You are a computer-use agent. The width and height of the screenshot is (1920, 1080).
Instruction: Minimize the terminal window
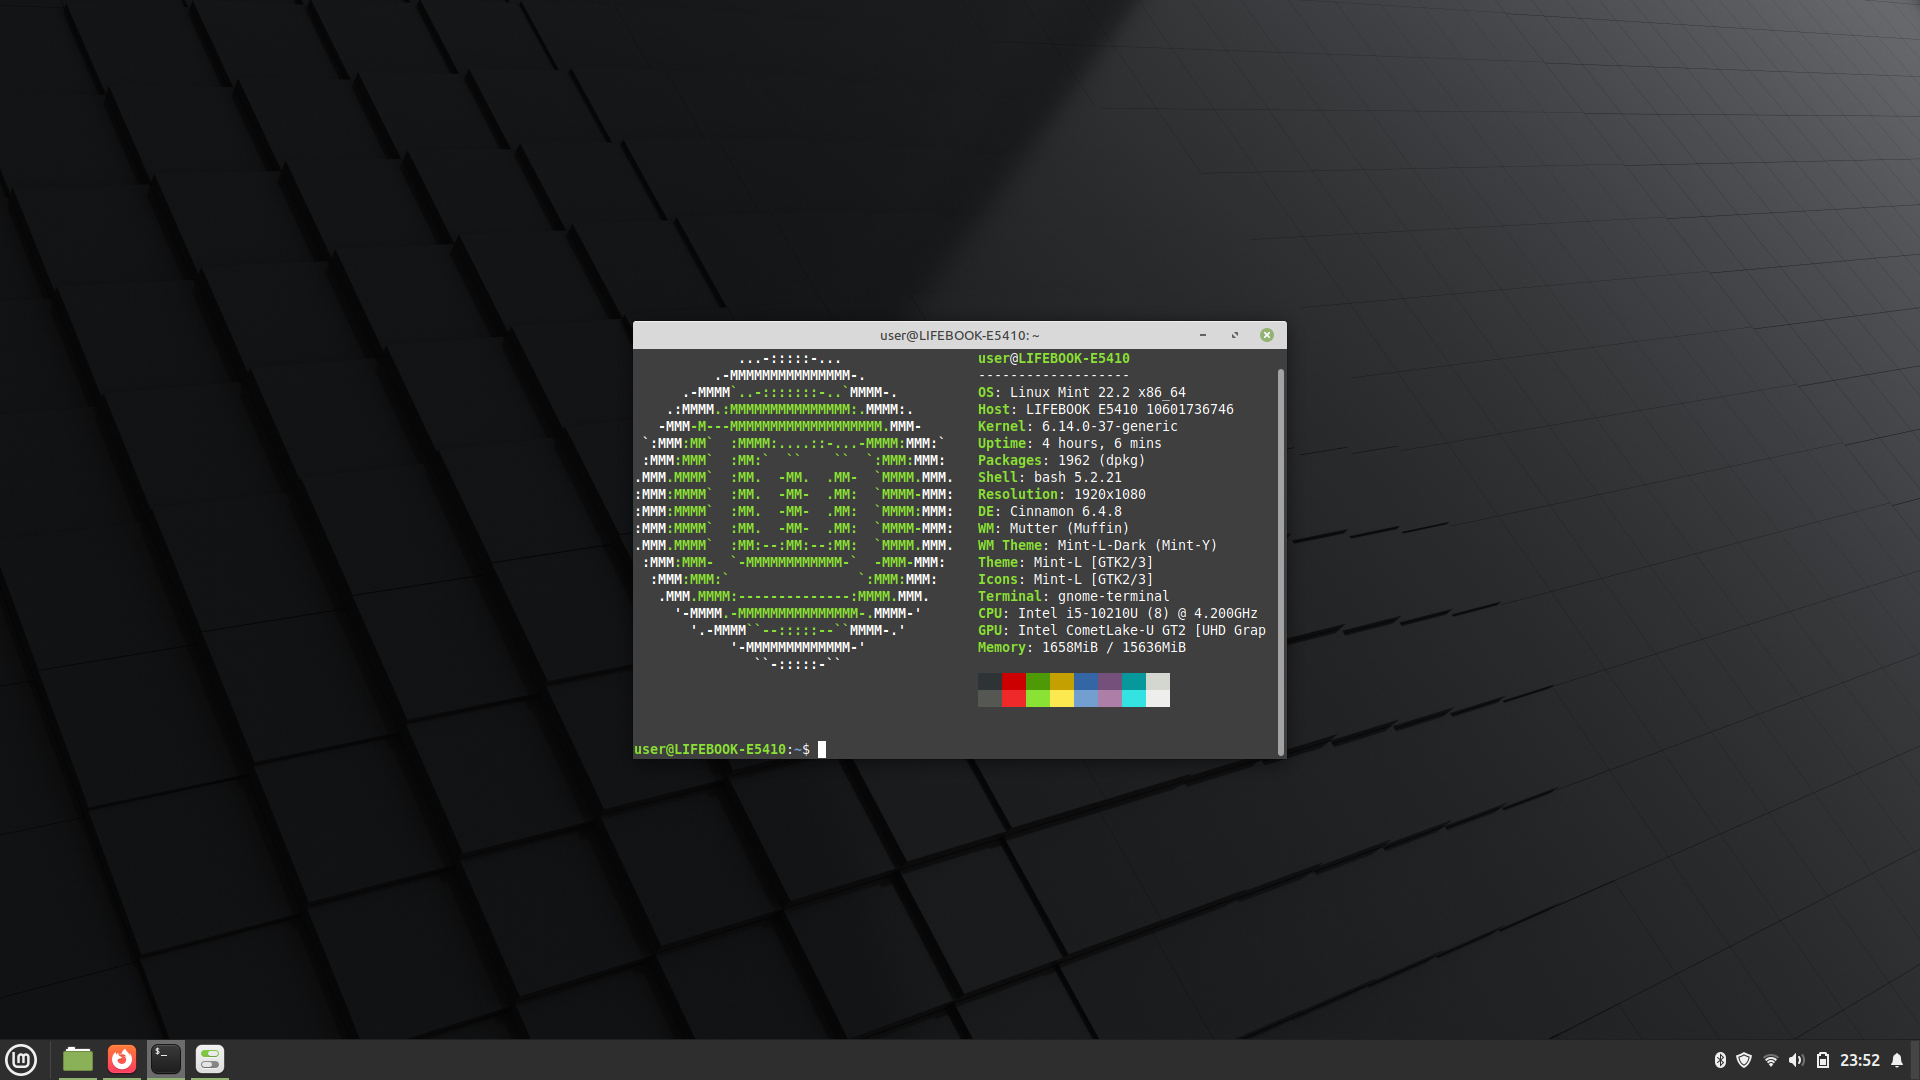coord(1203,335)
